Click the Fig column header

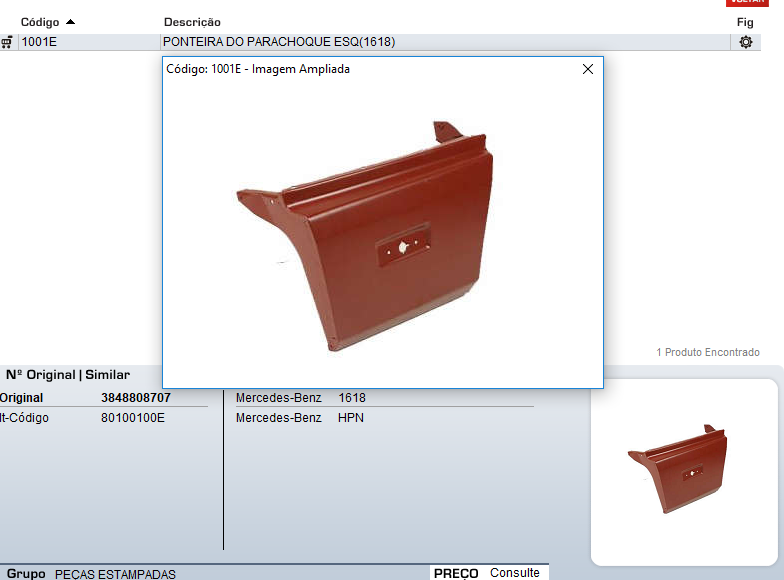coord(745,22)
